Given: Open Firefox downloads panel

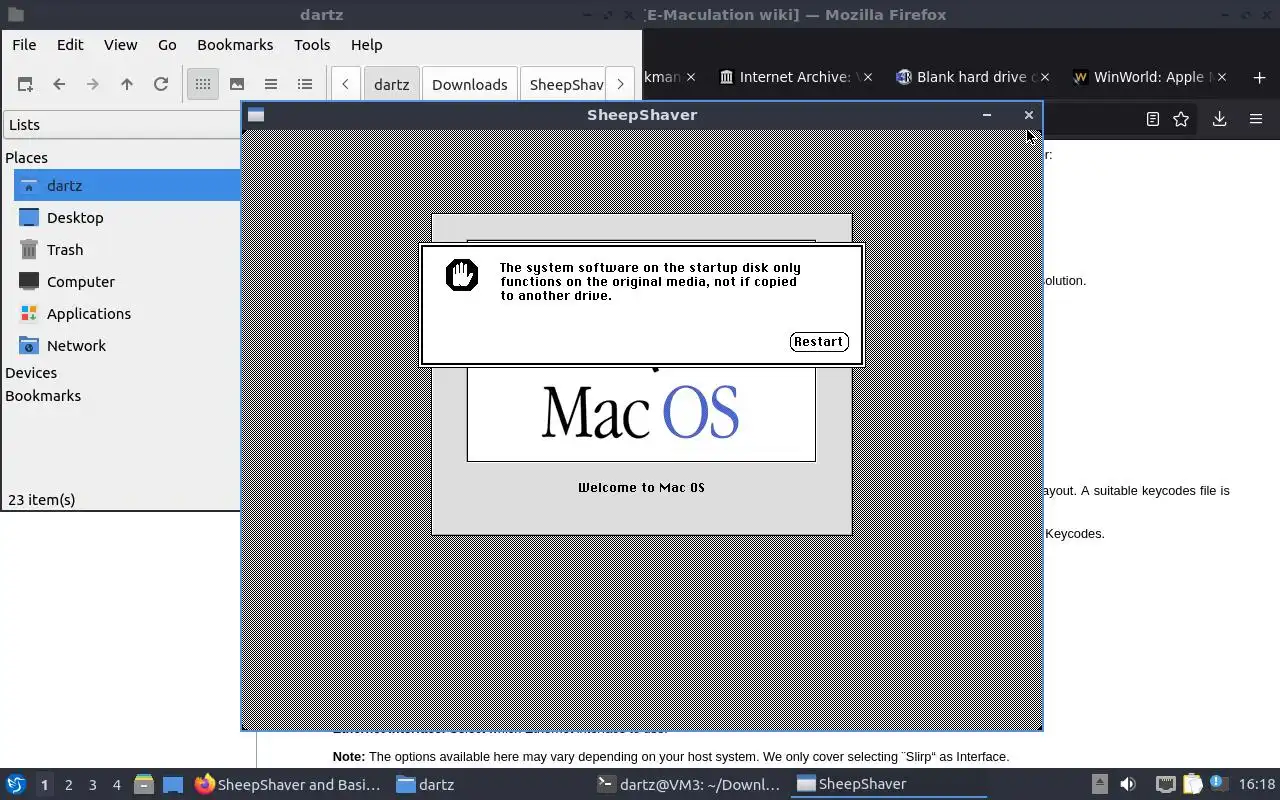Looking at the screenshot, I should (1219, 119).
